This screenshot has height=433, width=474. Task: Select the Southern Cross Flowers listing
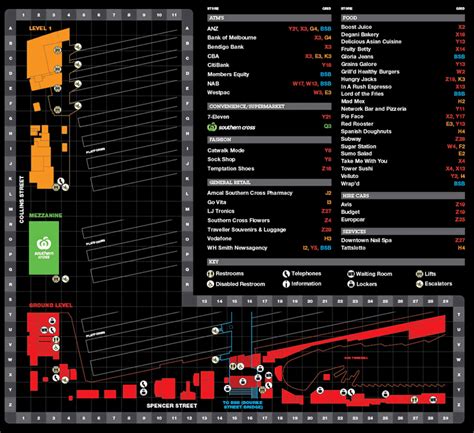(269, 220)
